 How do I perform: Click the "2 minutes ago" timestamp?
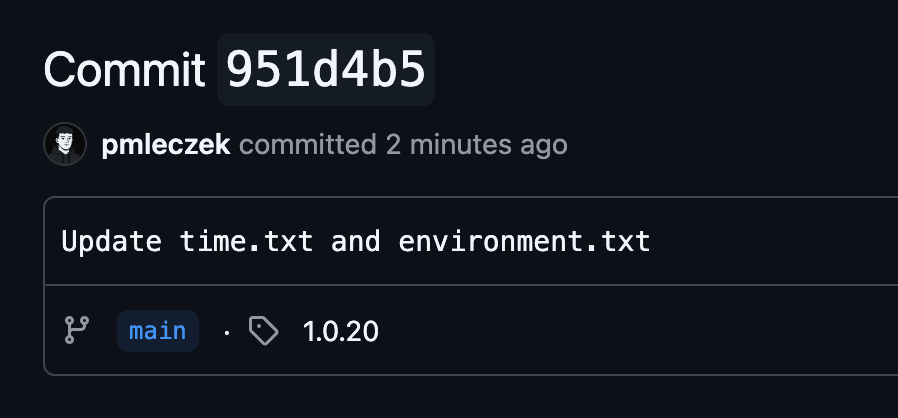pos(477,145)
